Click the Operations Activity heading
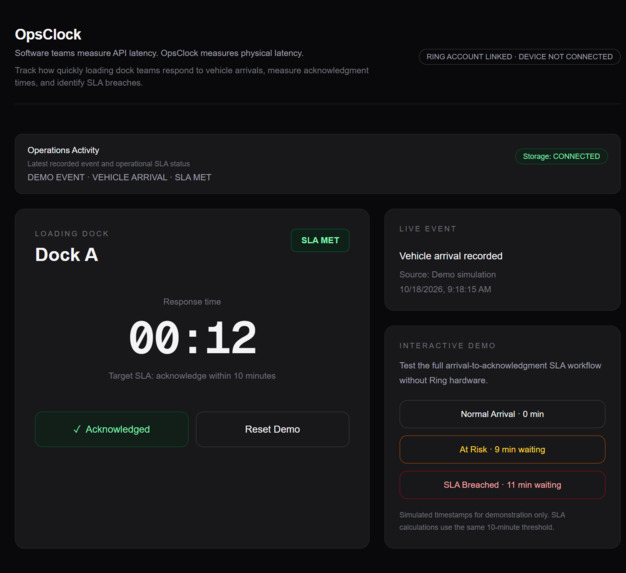 (63, 150)
